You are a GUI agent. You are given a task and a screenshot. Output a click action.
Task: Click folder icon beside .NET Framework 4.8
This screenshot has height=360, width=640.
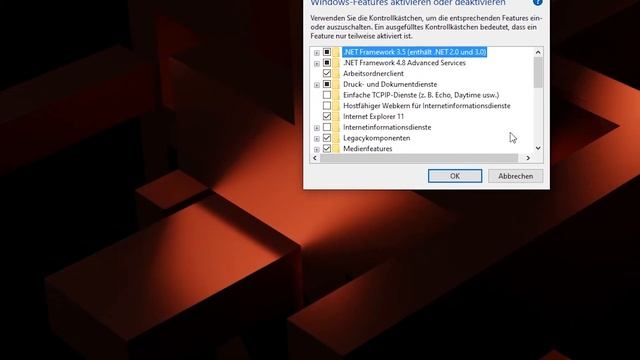(x=336, y=63)
